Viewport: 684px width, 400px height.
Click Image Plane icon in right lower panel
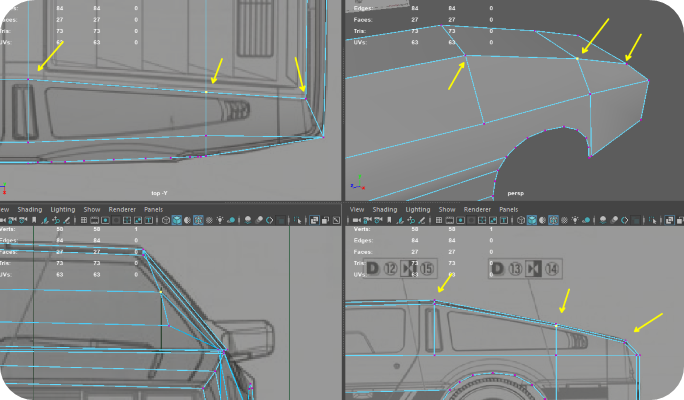click(x=400, y=220)
